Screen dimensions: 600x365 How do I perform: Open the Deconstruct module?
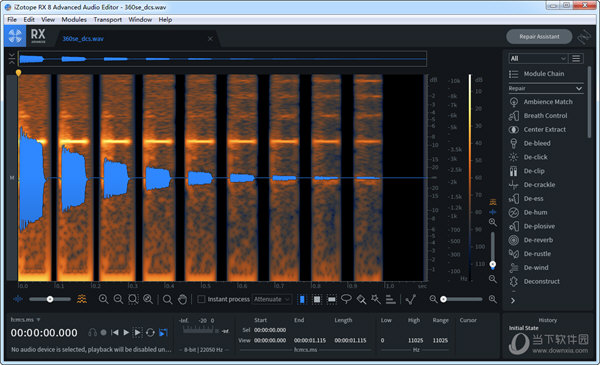click(x=534, y=281)
